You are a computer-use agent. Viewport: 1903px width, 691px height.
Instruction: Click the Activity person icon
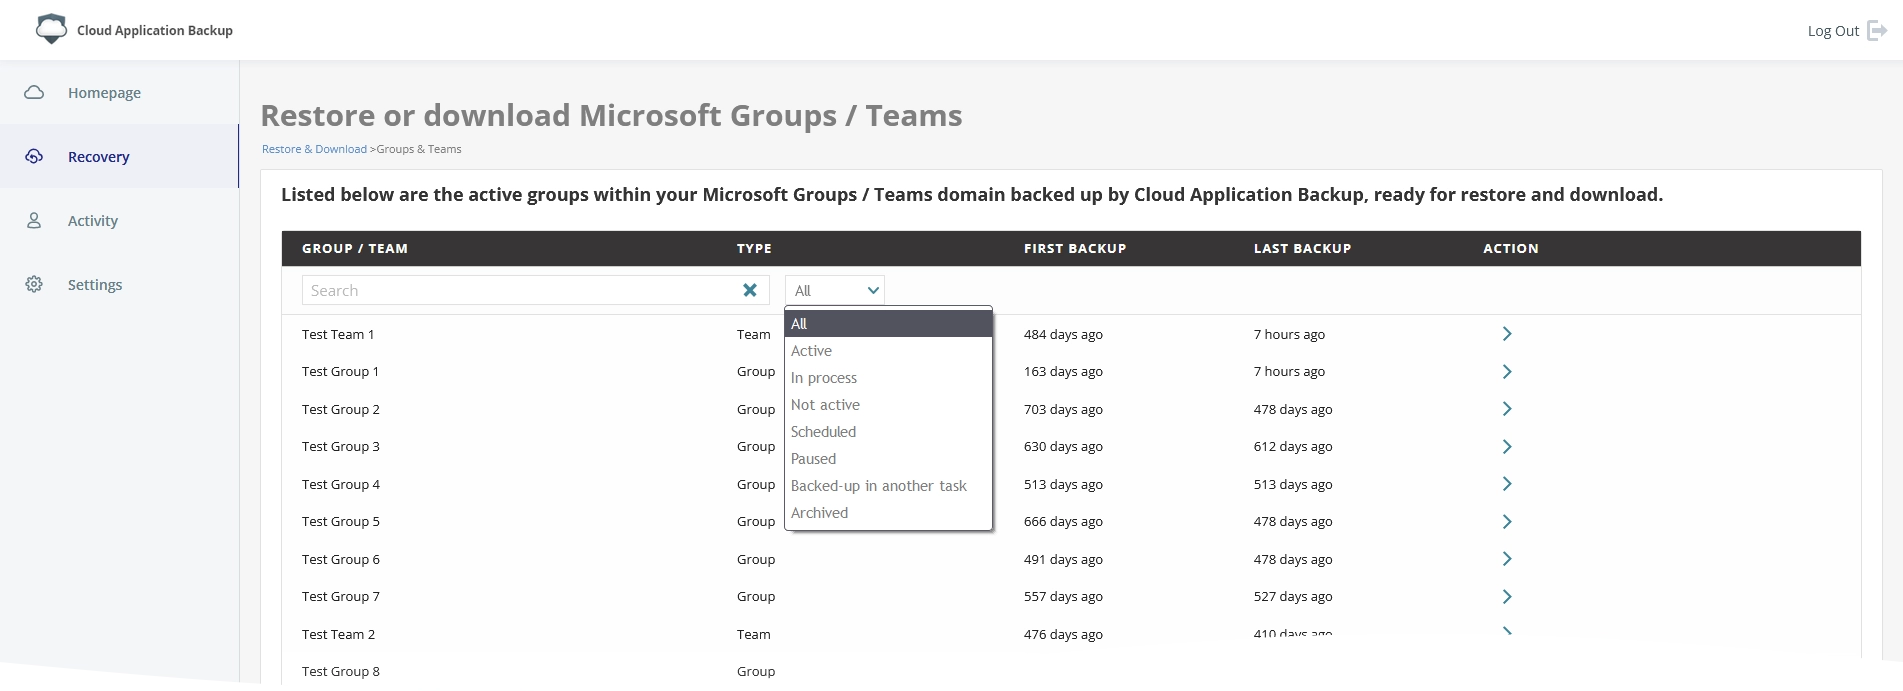(34, 220)
